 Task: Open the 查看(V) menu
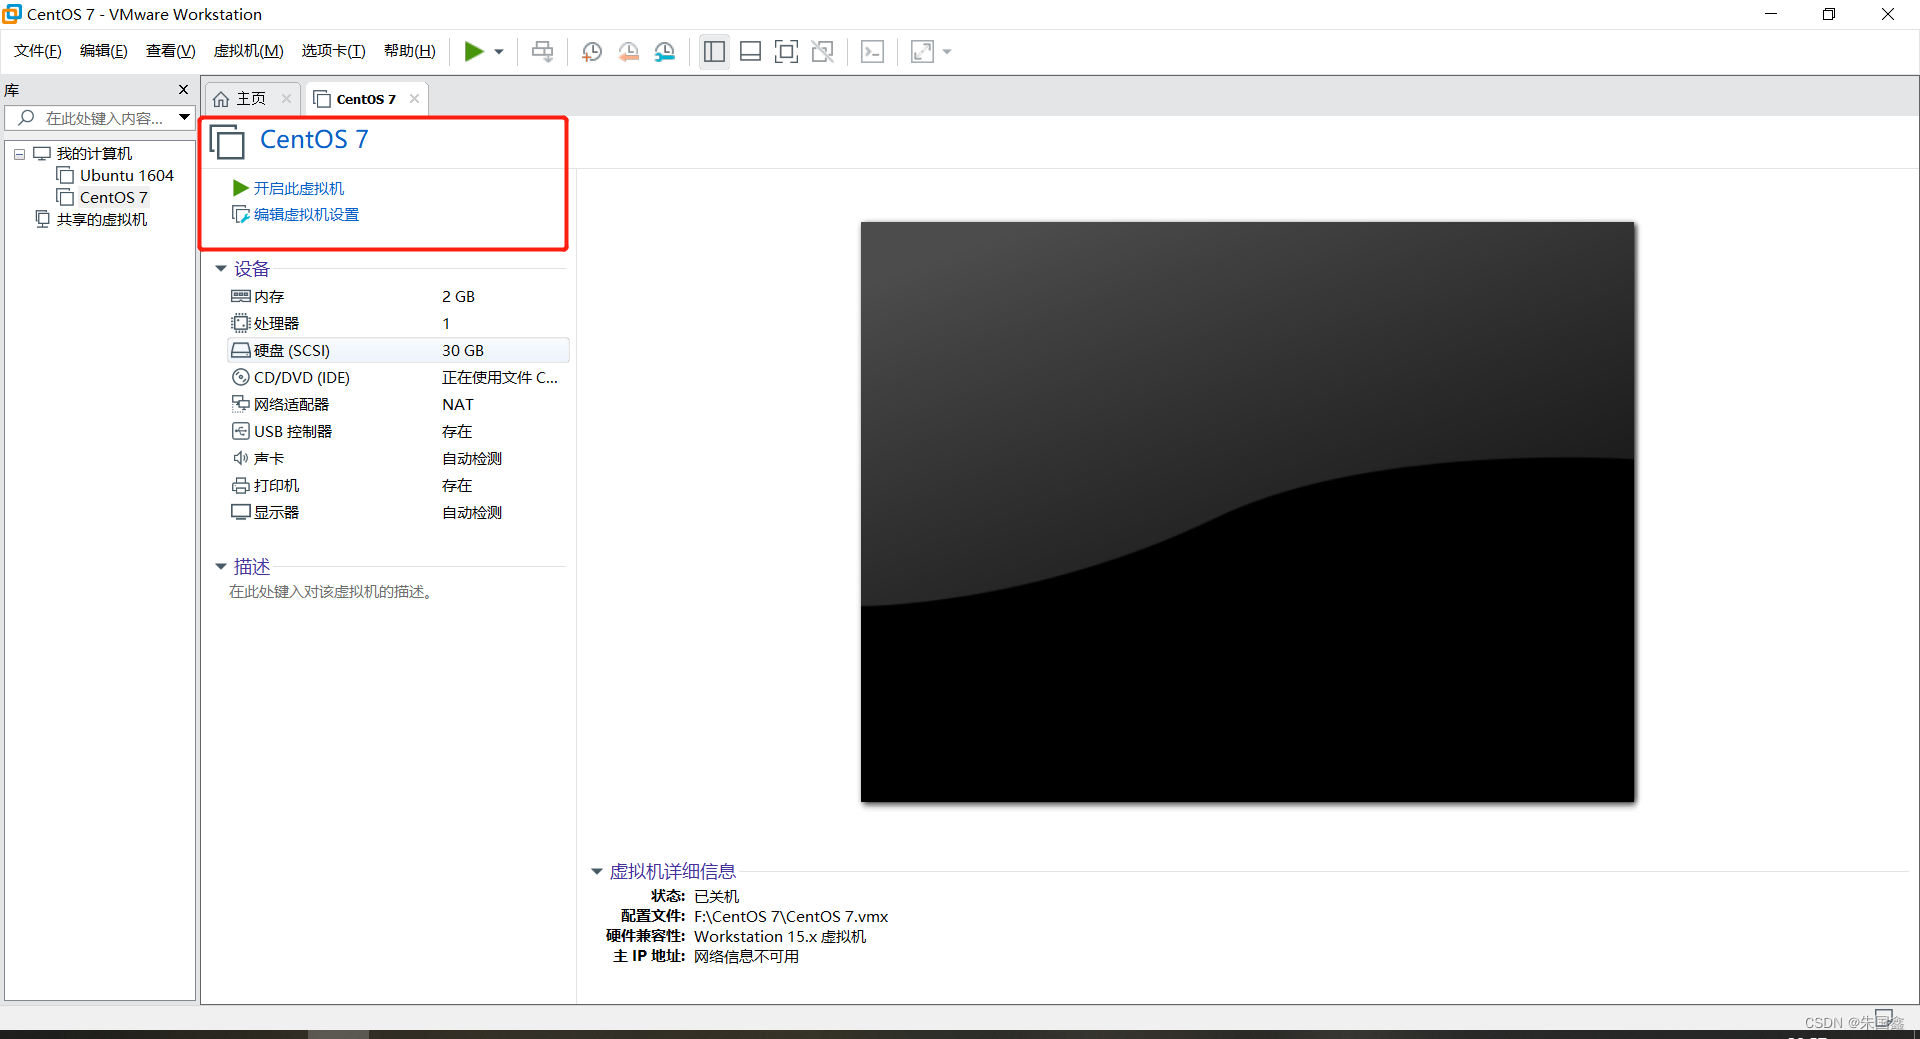point(170,51)
